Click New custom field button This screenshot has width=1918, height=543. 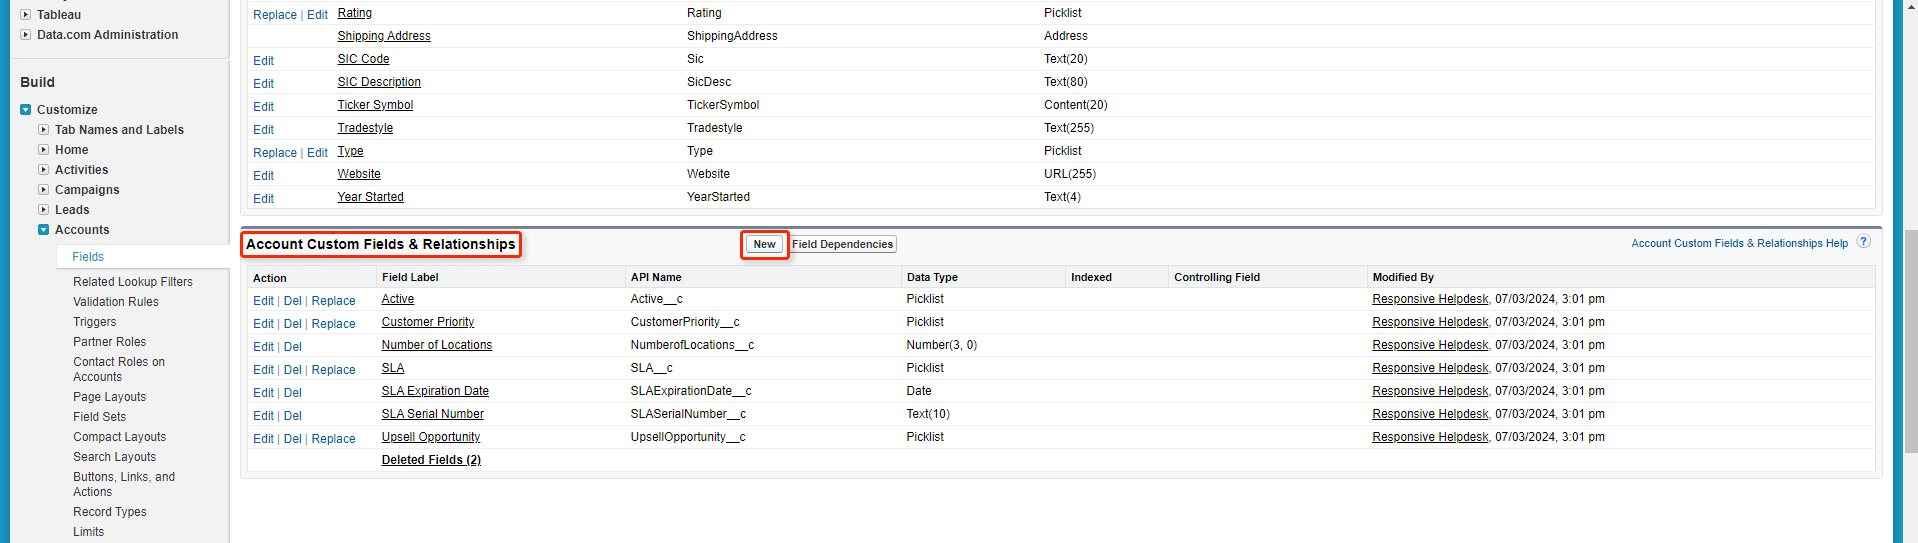(x=764, y=244)
